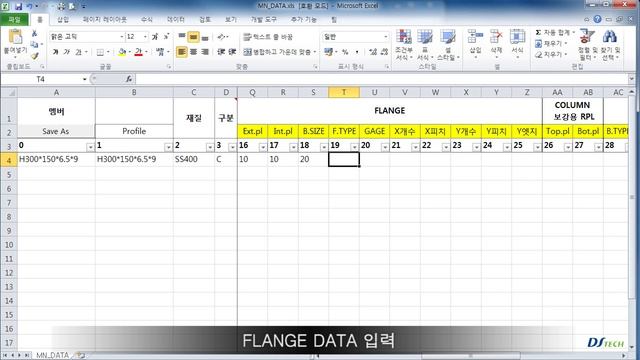Switch to the Data (데이터) tab

point(176,19)
